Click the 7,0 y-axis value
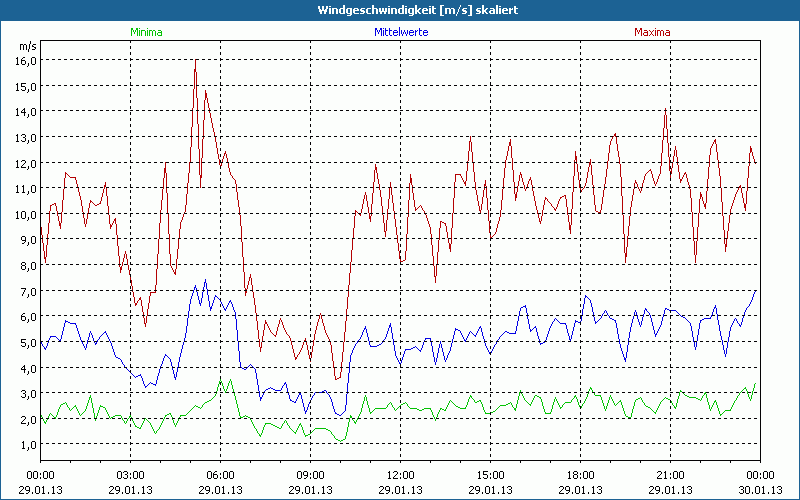 pyautogui.click(x=29, y=291)
